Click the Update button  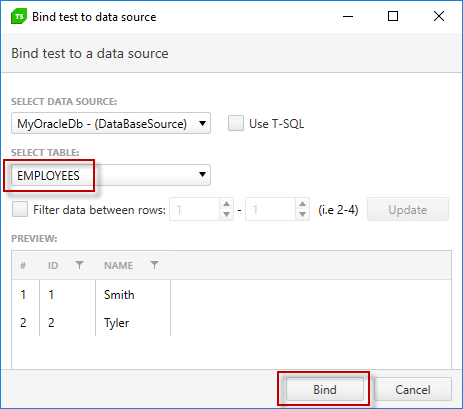408,210
